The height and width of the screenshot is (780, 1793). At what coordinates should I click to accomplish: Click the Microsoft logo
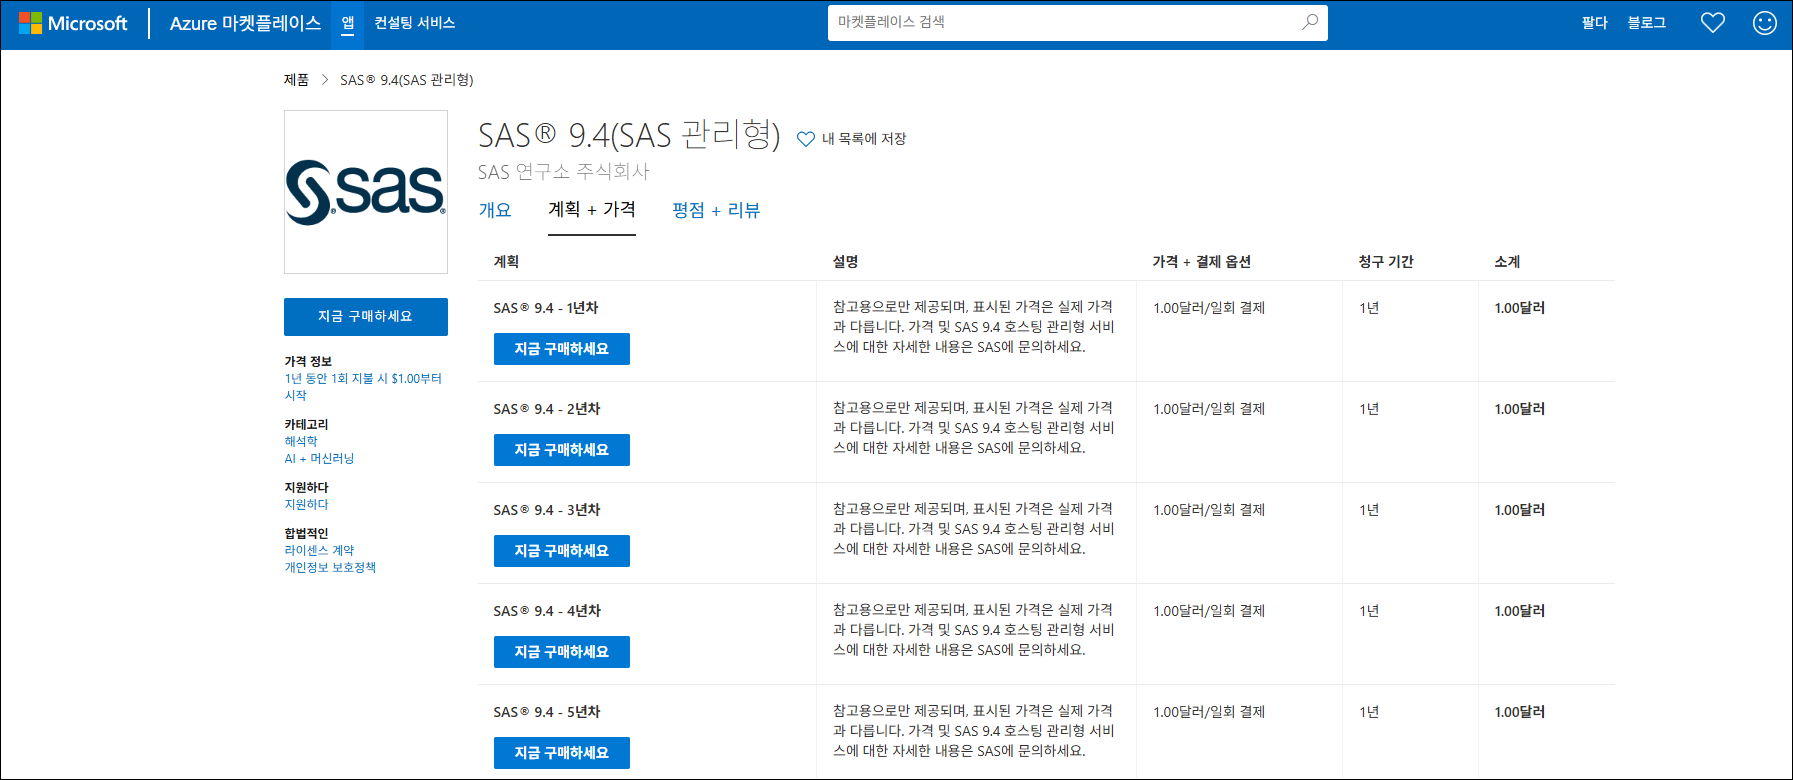pos(73,23)
